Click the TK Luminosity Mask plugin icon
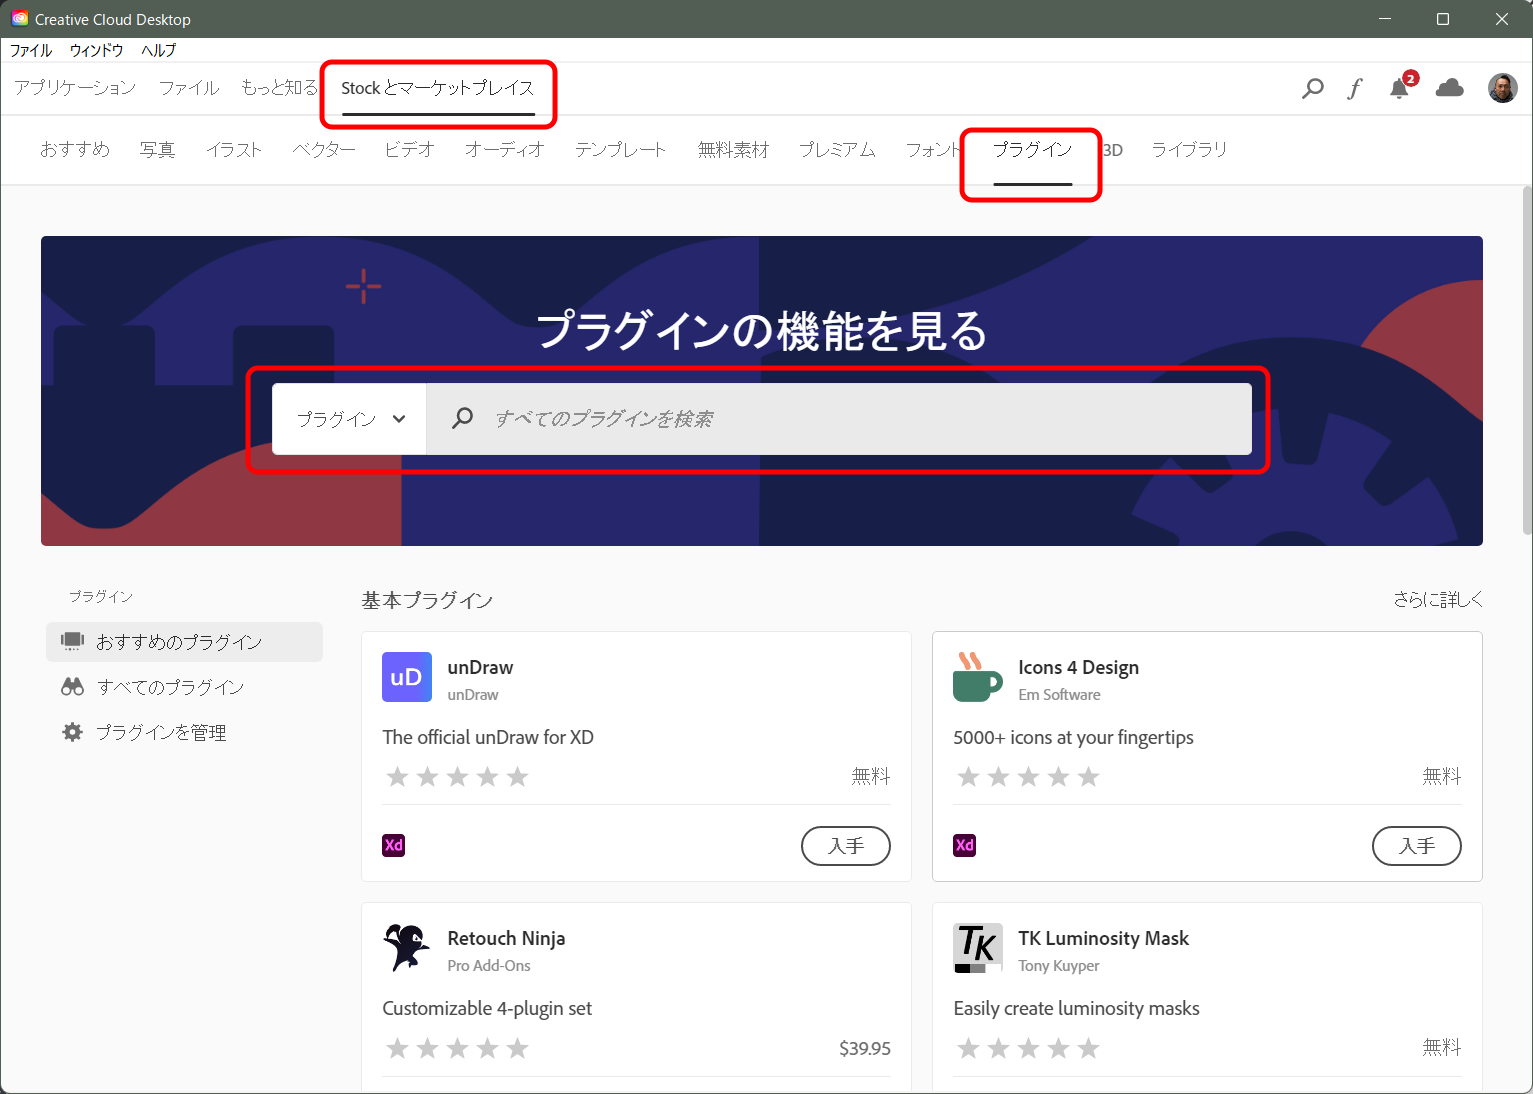This screenshot has height=1094, width=1533. tap(977, 948)
